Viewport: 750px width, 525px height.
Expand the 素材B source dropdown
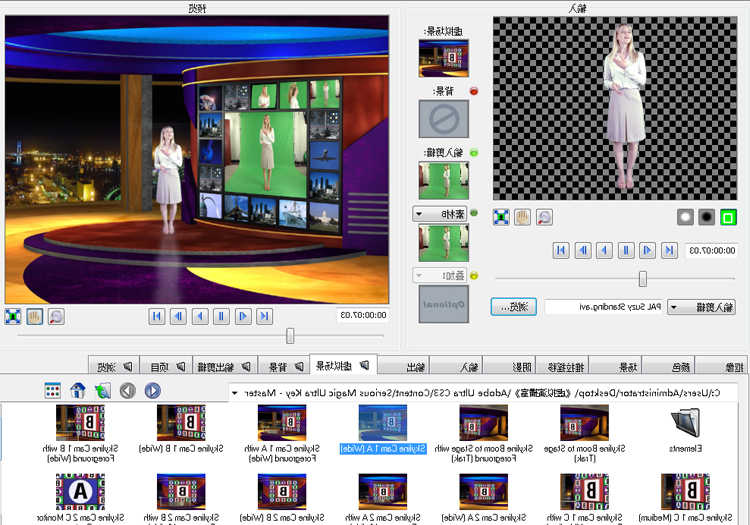439,214
